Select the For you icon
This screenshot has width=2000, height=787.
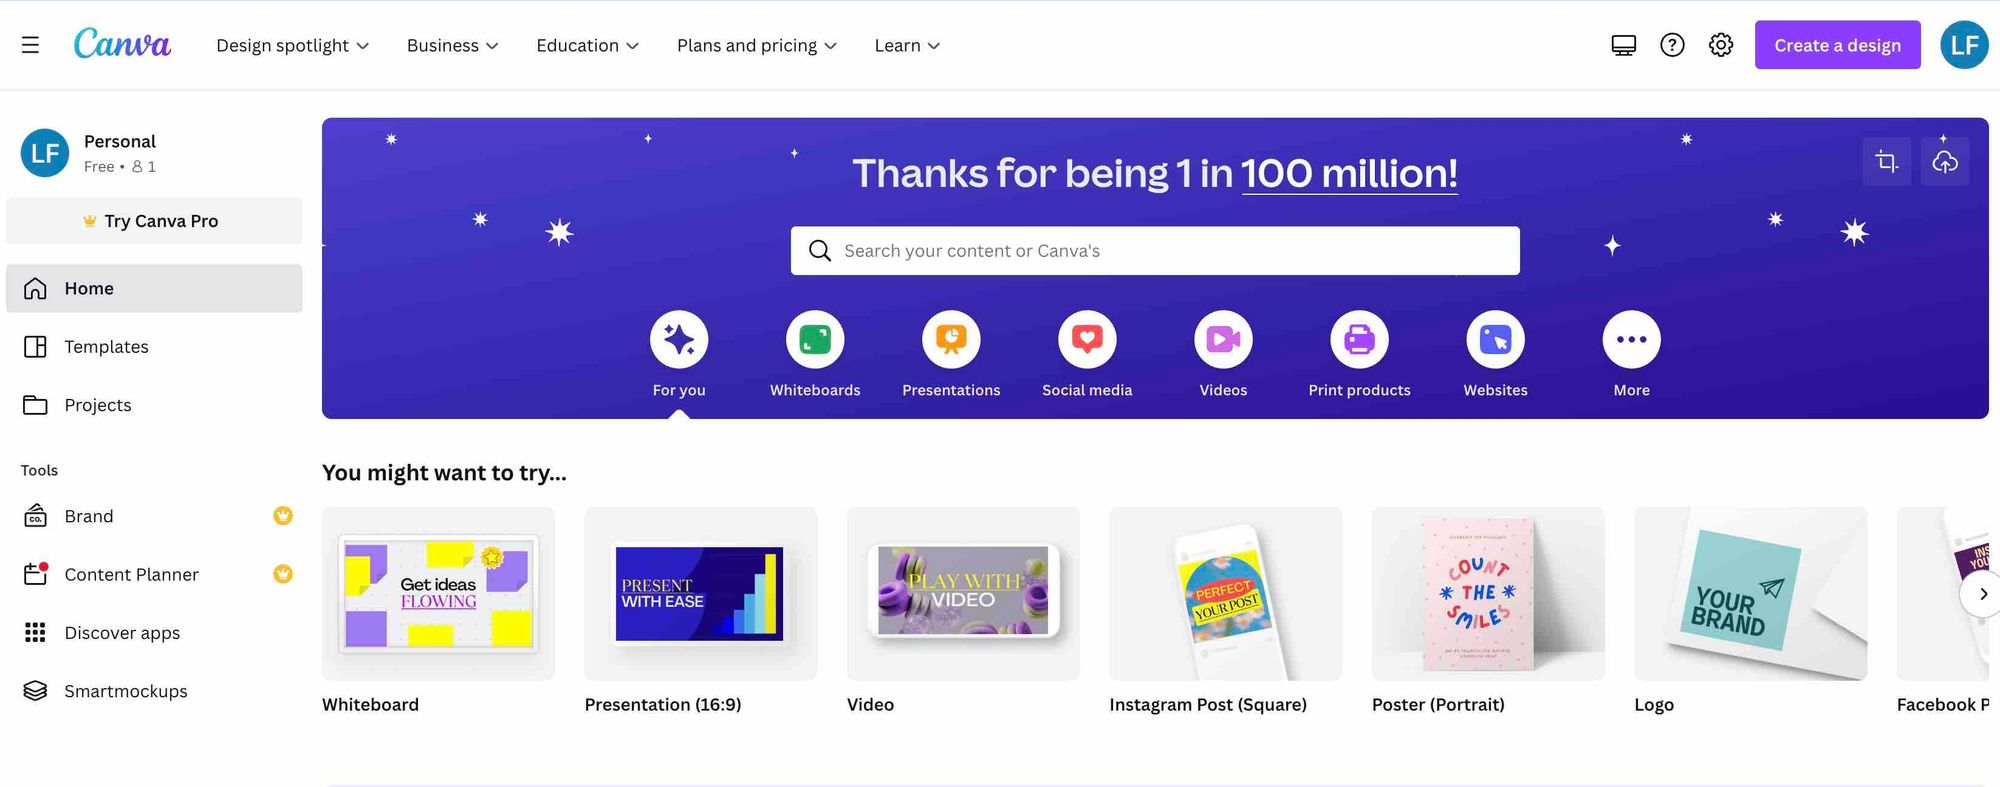tap(679, 340)
